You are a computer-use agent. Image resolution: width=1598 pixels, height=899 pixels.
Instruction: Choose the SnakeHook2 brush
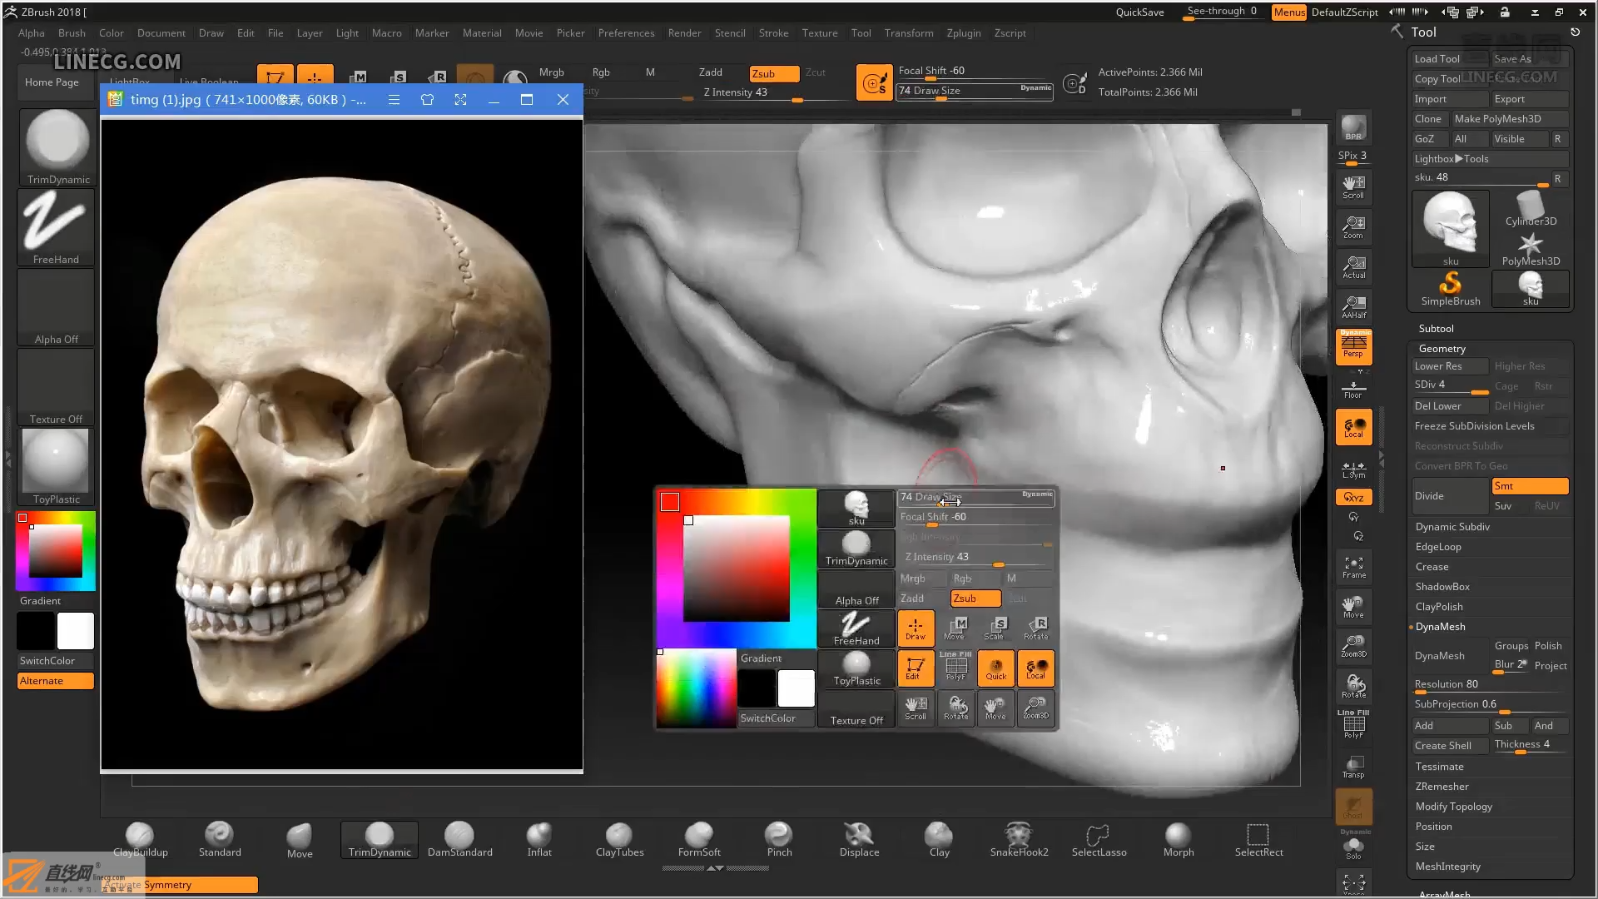coord(1019,840)
